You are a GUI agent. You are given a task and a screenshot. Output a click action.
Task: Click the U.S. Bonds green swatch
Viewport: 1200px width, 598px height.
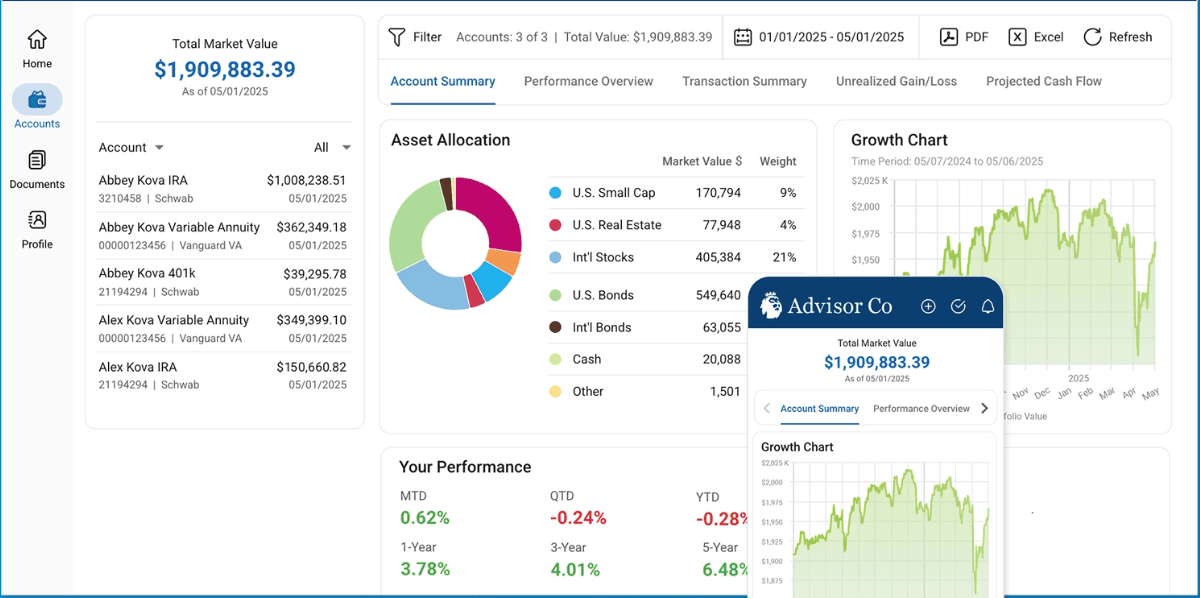[x=555, y=295]
